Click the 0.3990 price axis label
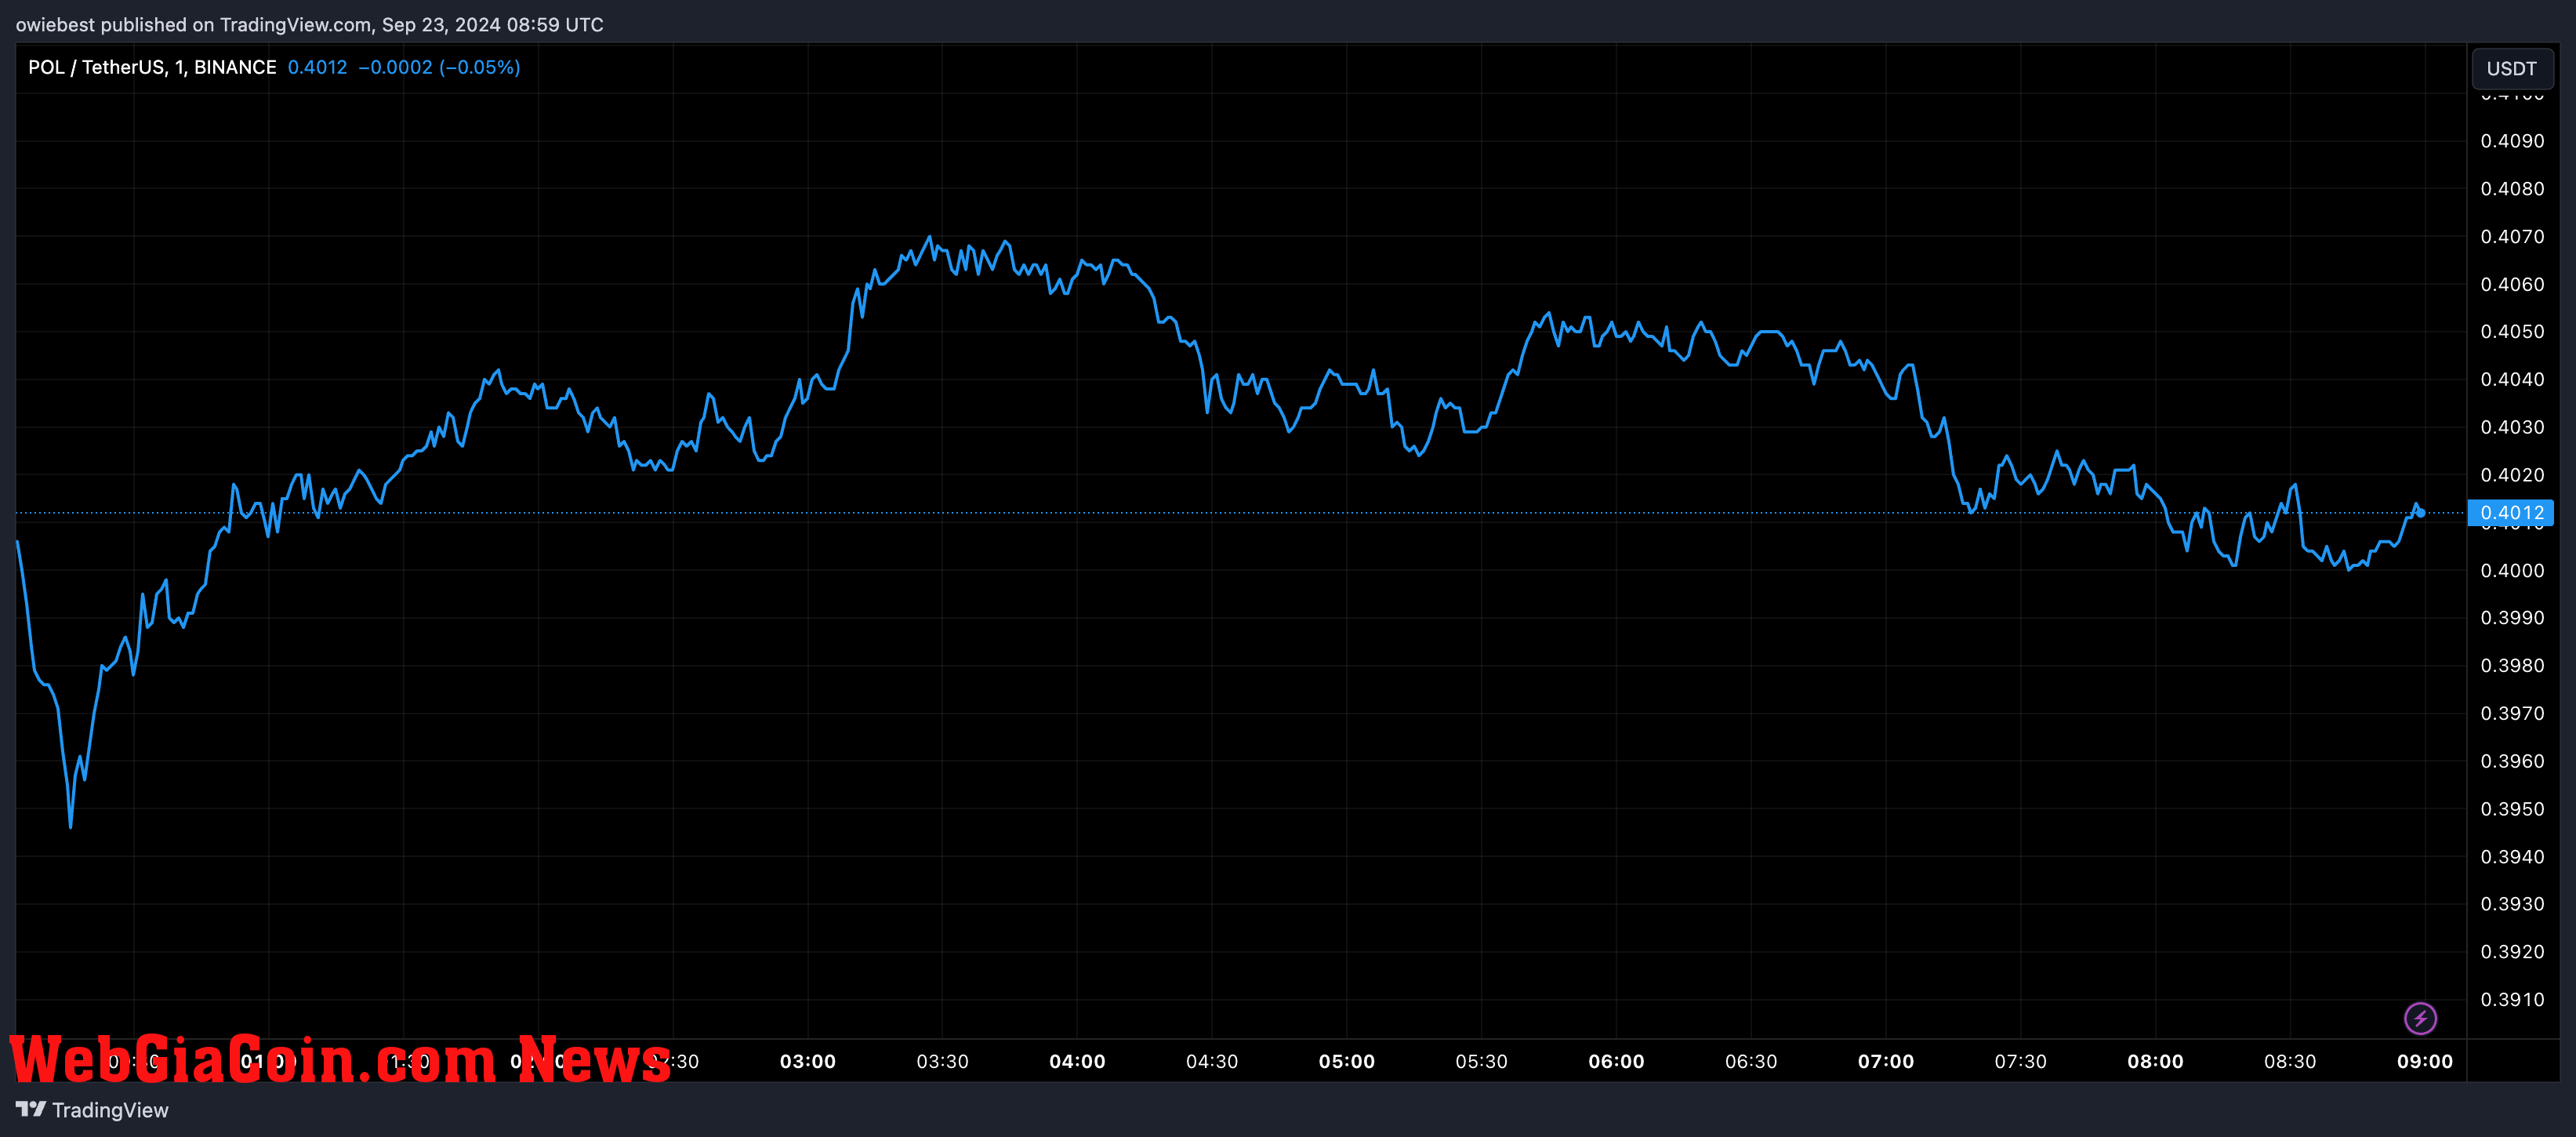Image resolution: width=2576 pixels, height=1137 pixels. [2512, 618]
